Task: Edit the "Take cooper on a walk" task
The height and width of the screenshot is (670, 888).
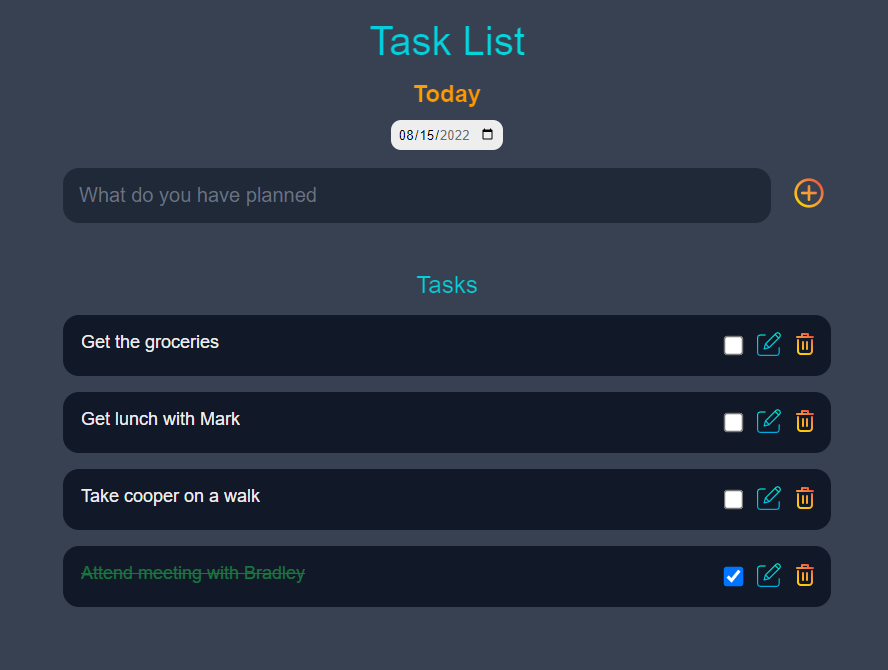Action: pos(769,498)
